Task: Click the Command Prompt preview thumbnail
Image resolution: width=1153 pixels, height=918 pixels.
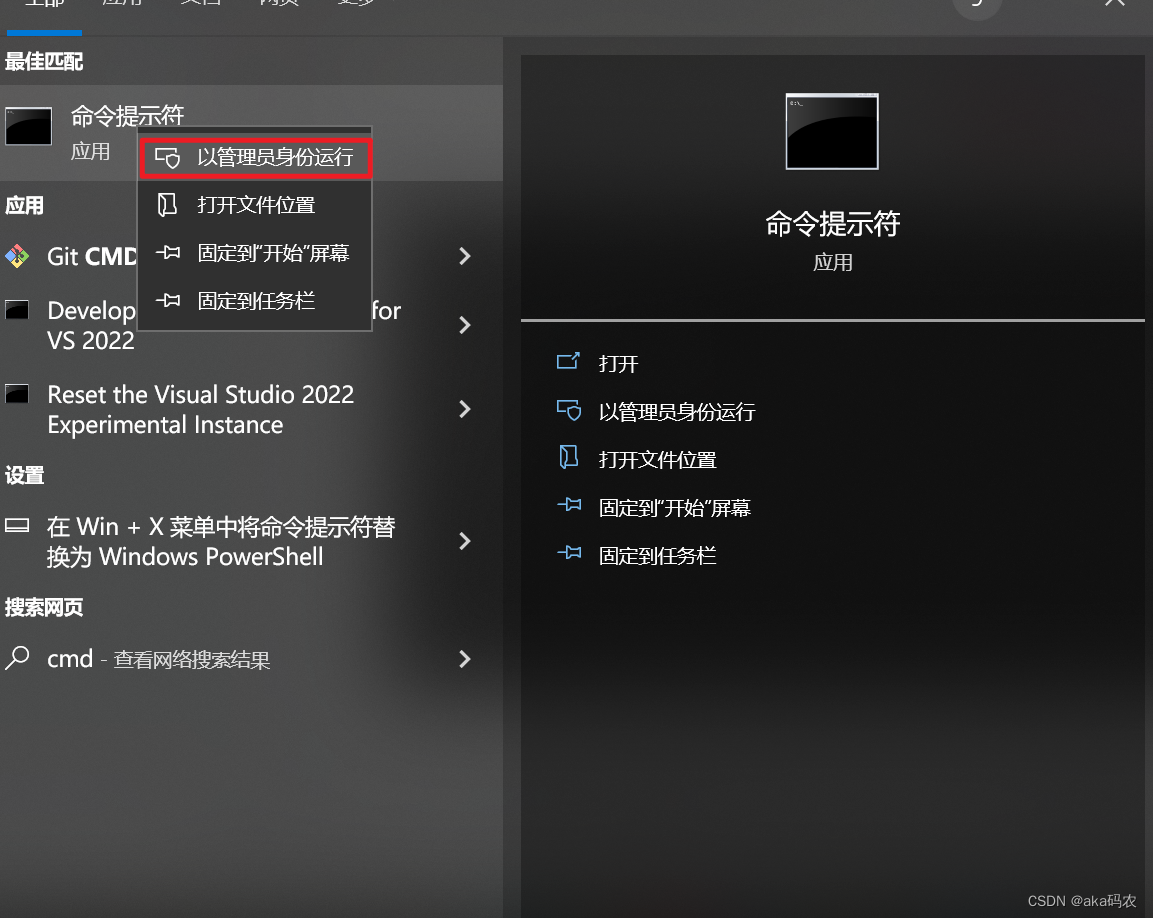Action: pos(832,130)
